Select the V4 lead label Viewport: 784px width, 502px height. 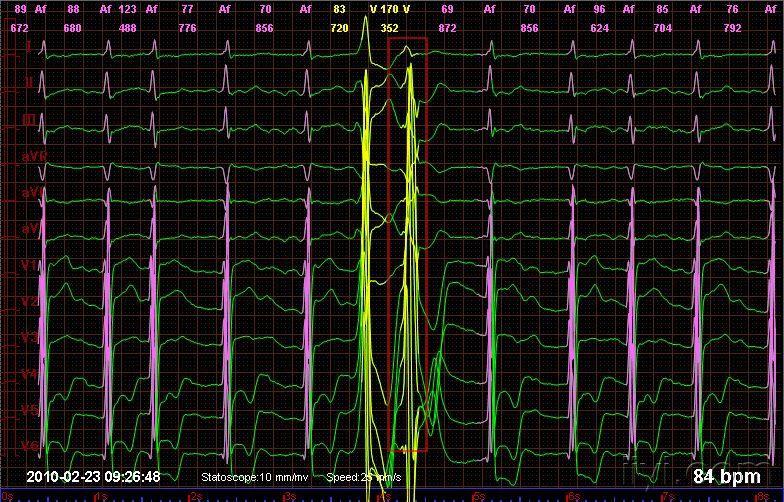[x=29, y=374]
